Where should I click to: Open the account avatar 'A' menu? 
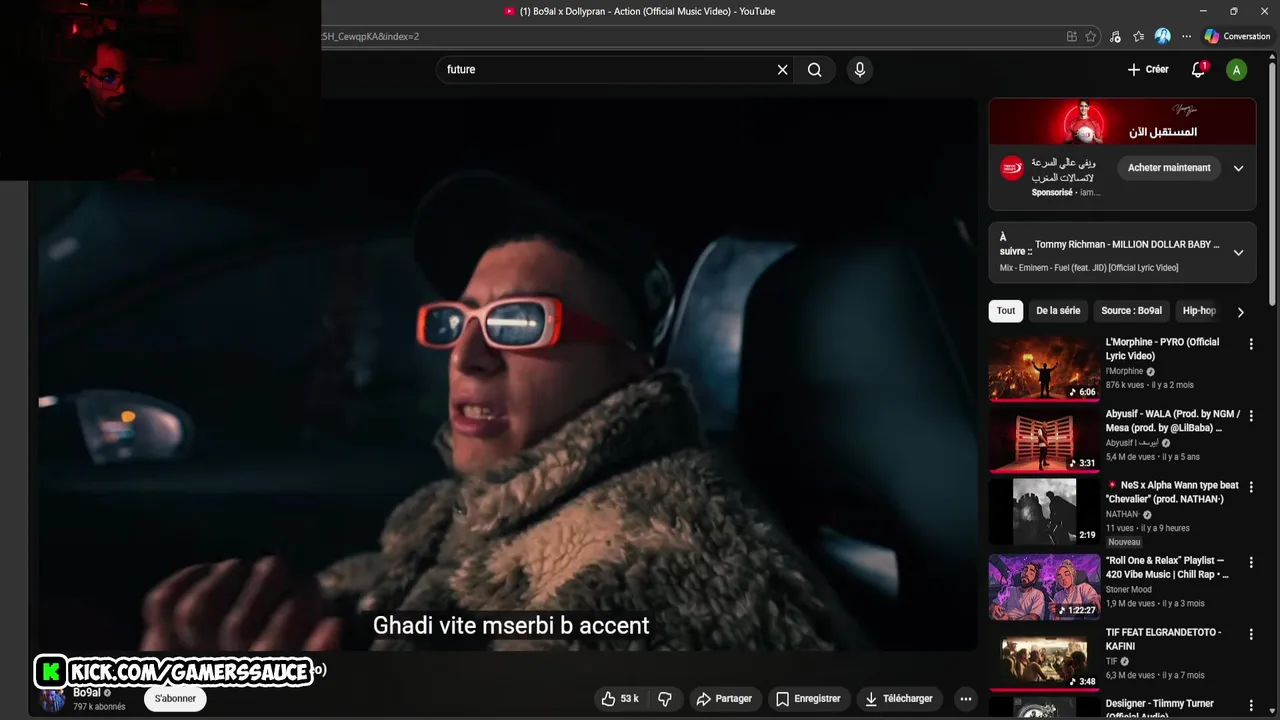pos(1237,70)
